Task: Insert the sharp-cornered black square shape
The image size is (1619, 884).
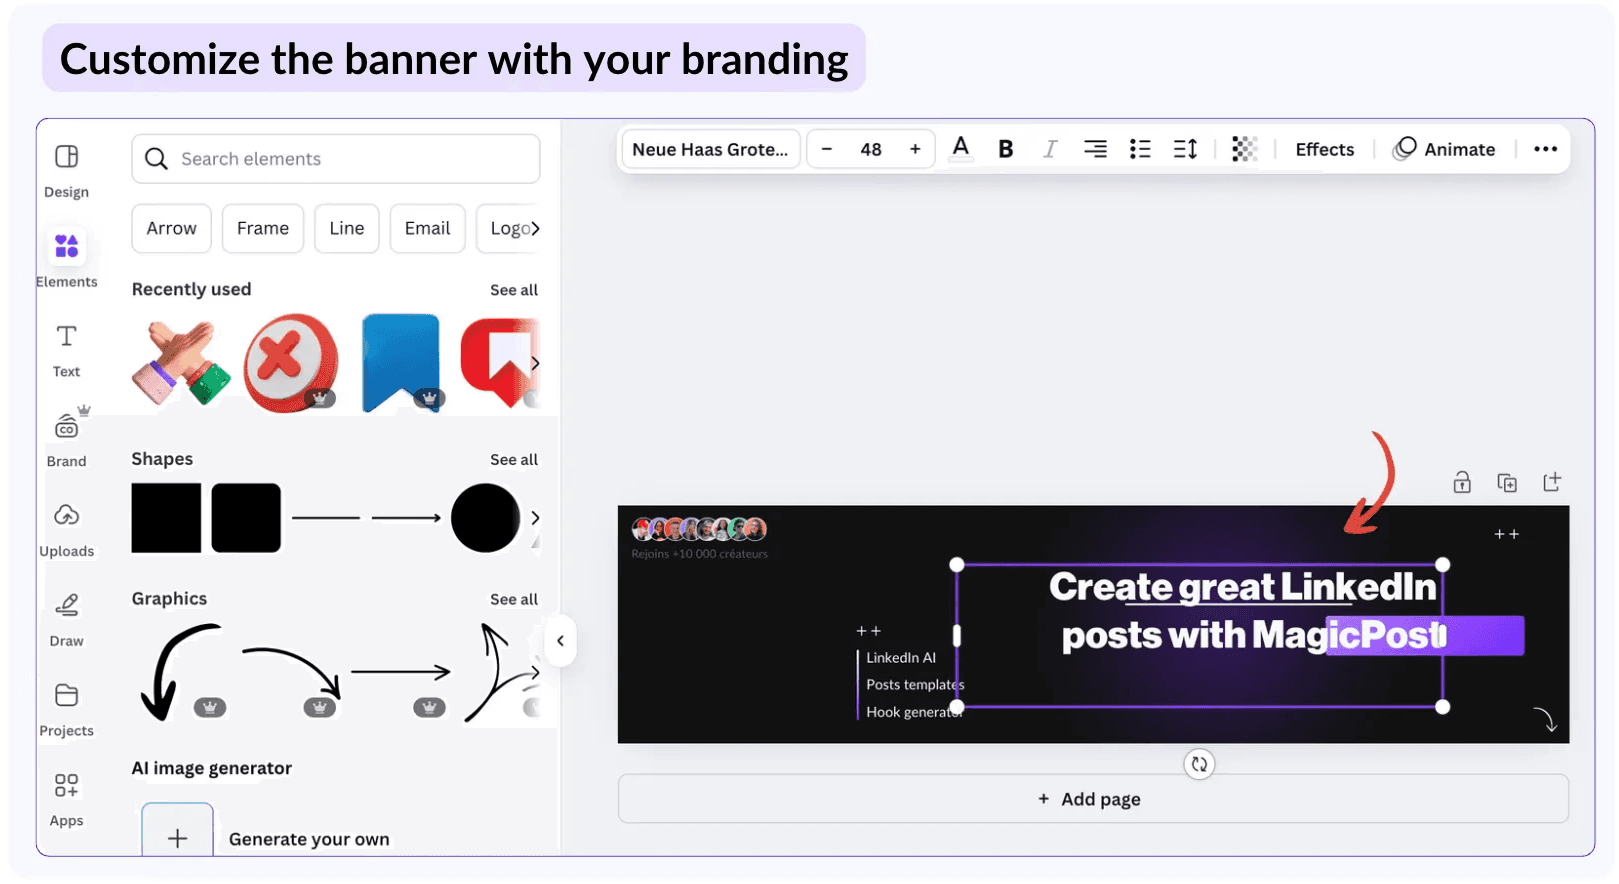Action: click(166, 518)
